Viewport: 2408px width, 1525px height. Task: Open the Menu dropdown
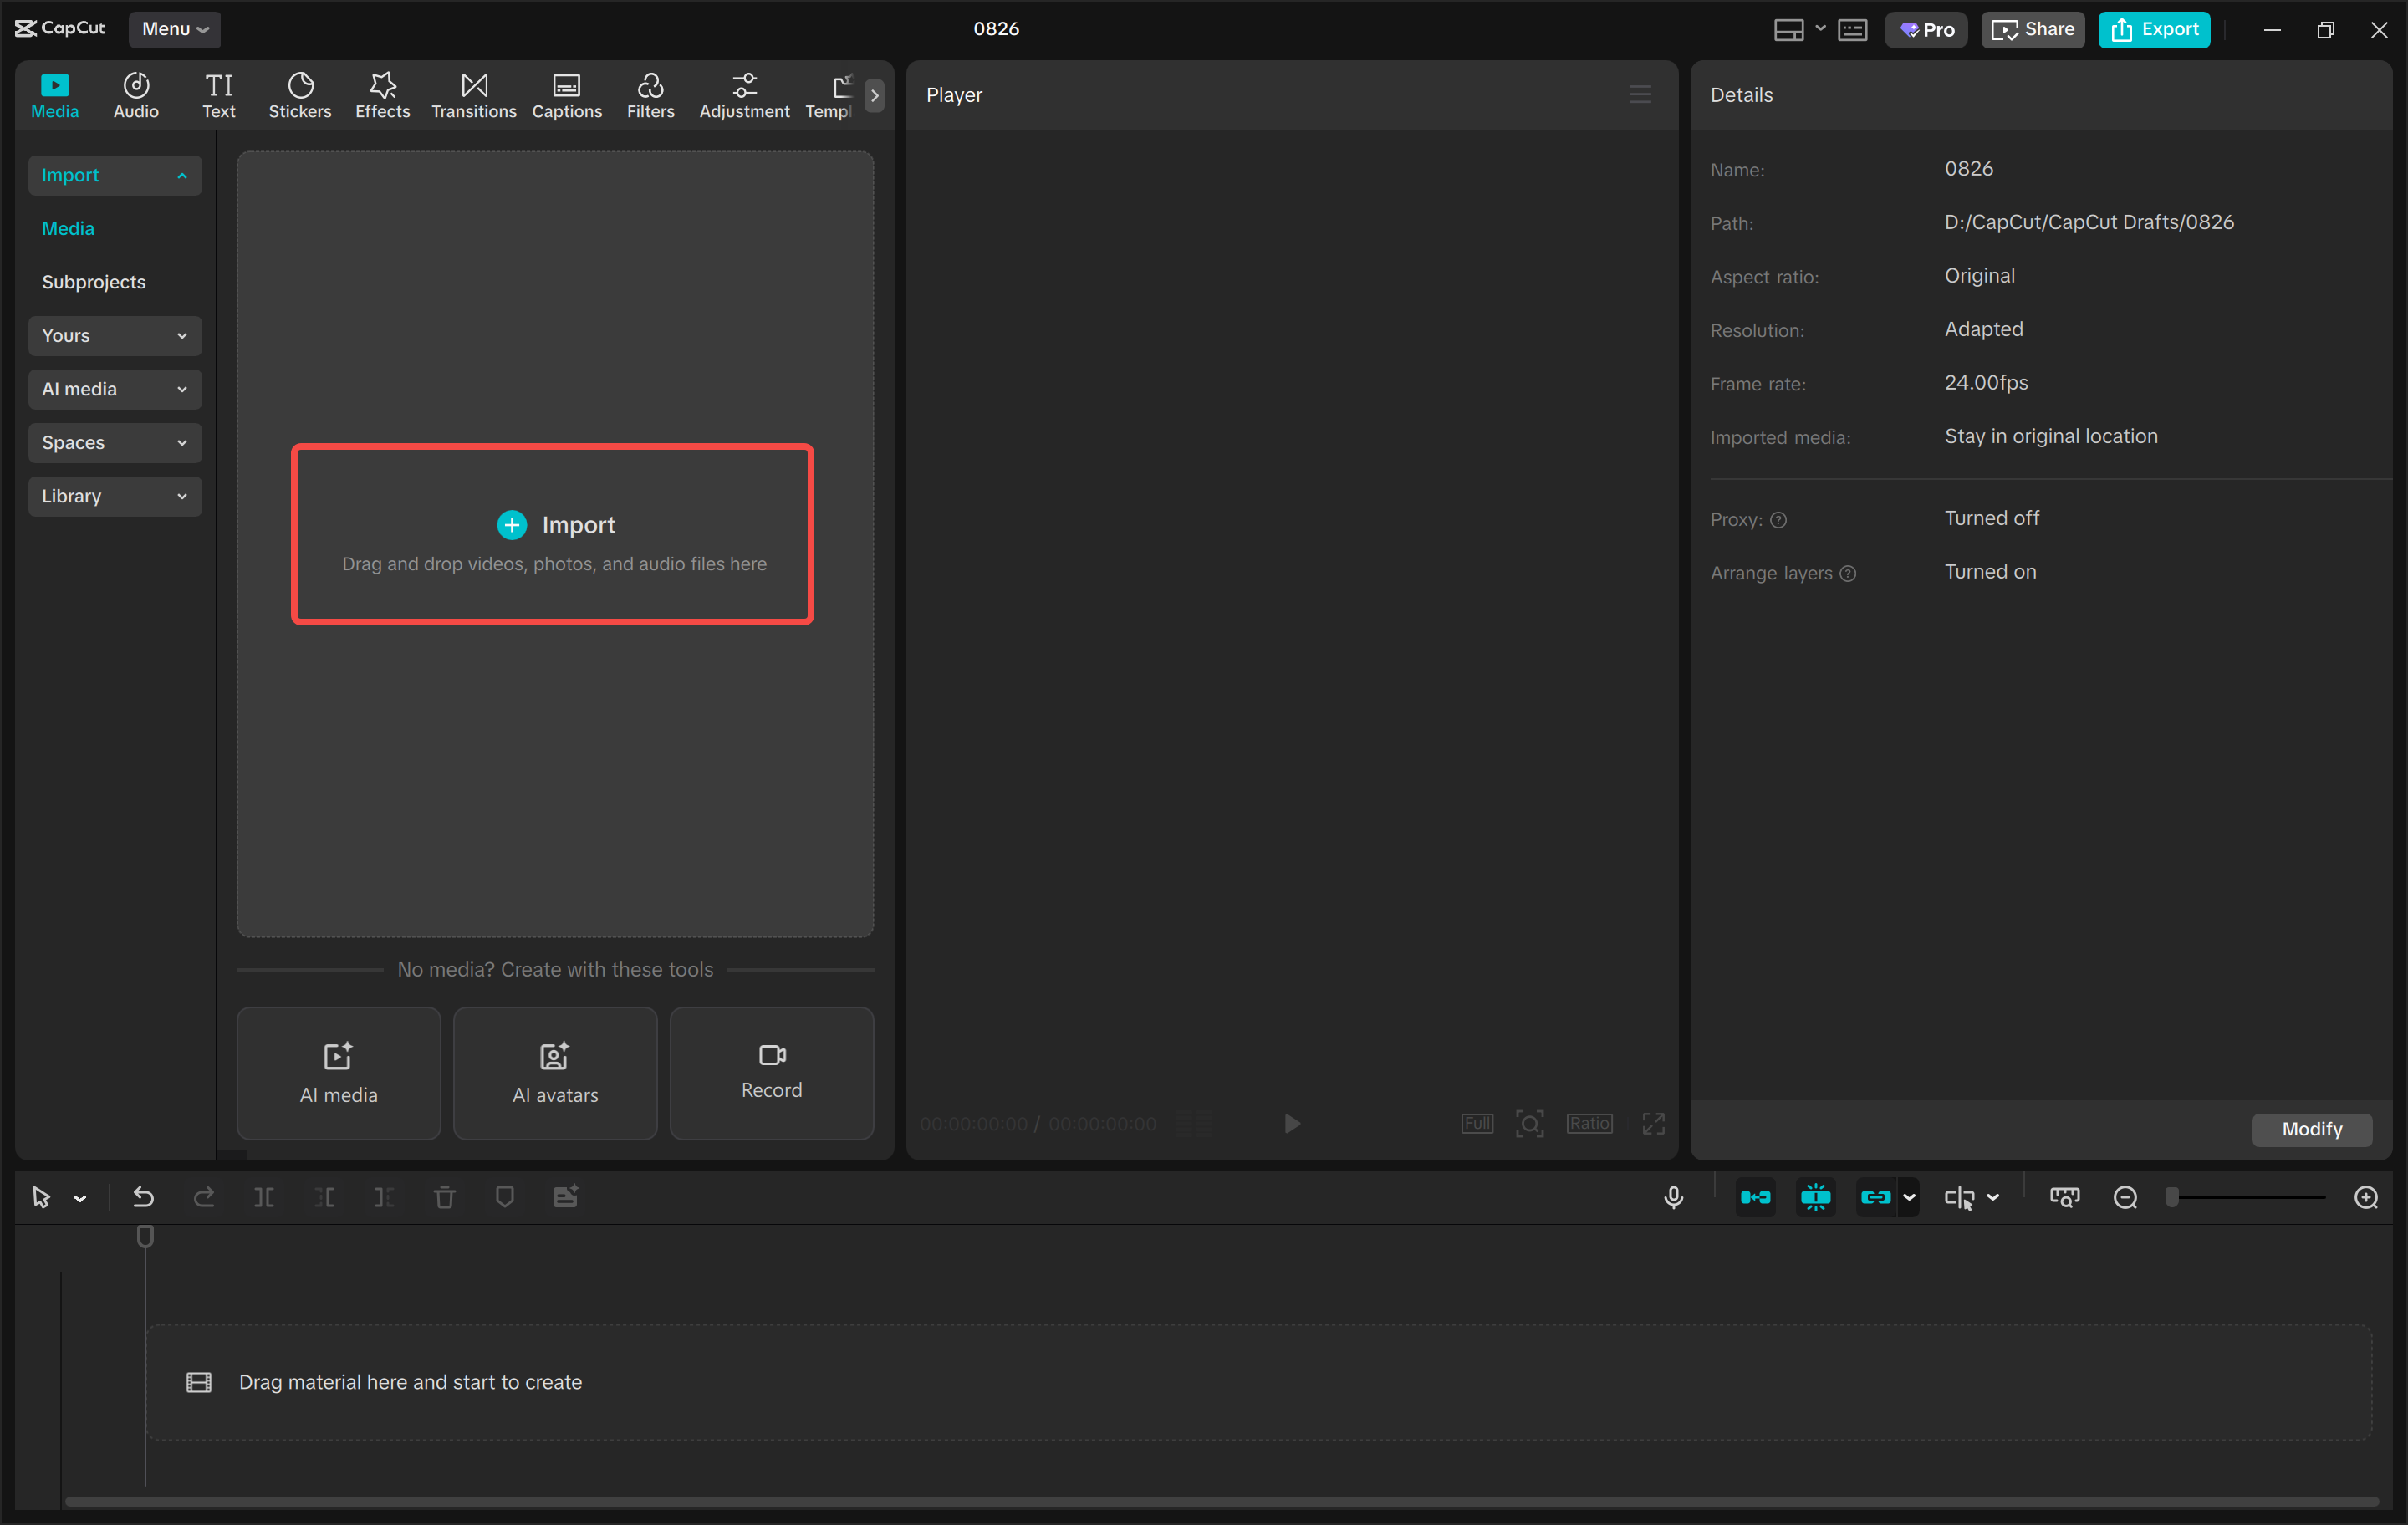pos(174,29)
